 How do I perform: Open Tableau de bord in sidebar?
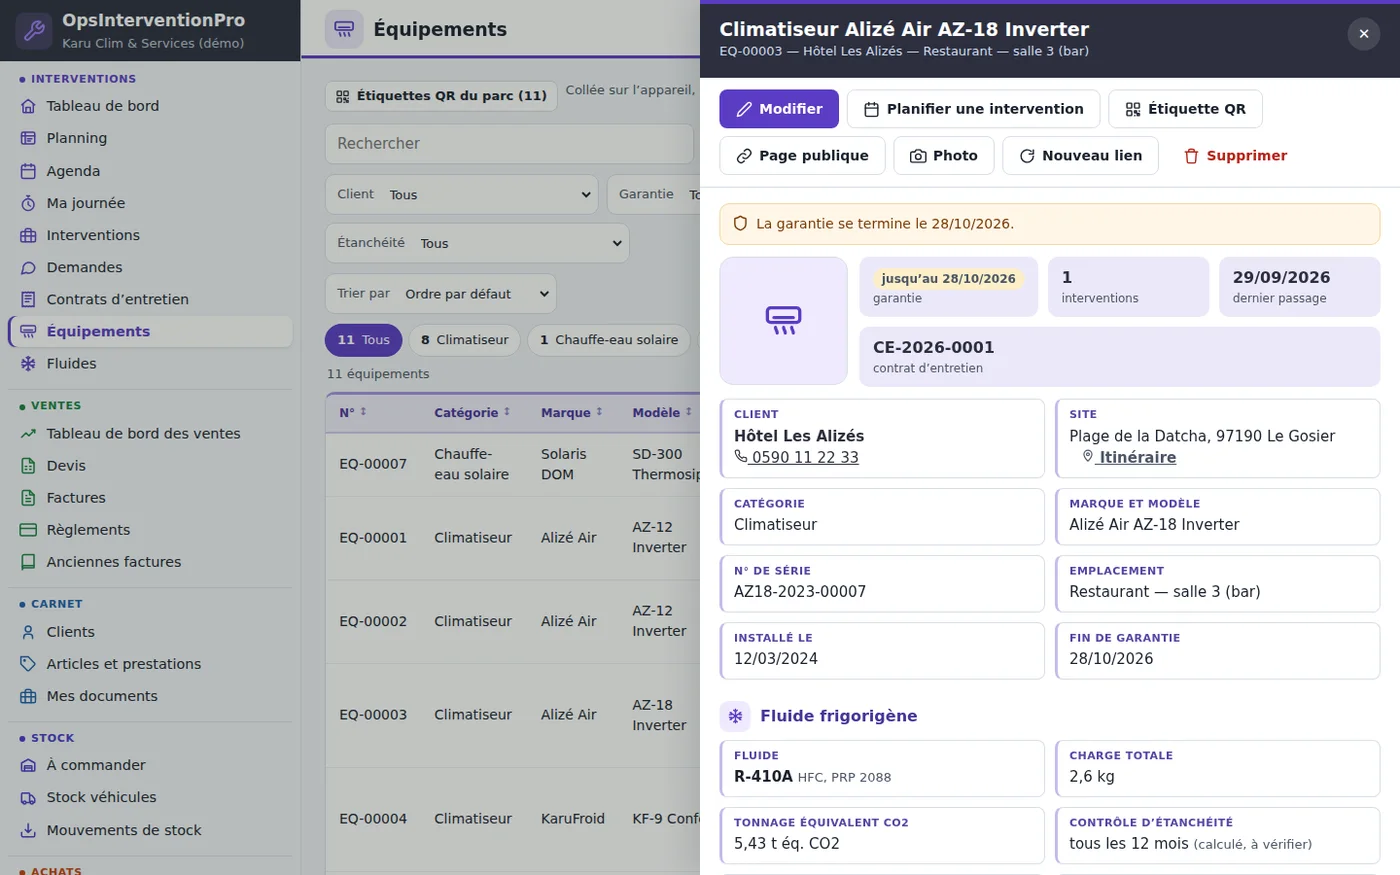pyautogui.click(x=150, y=106)
